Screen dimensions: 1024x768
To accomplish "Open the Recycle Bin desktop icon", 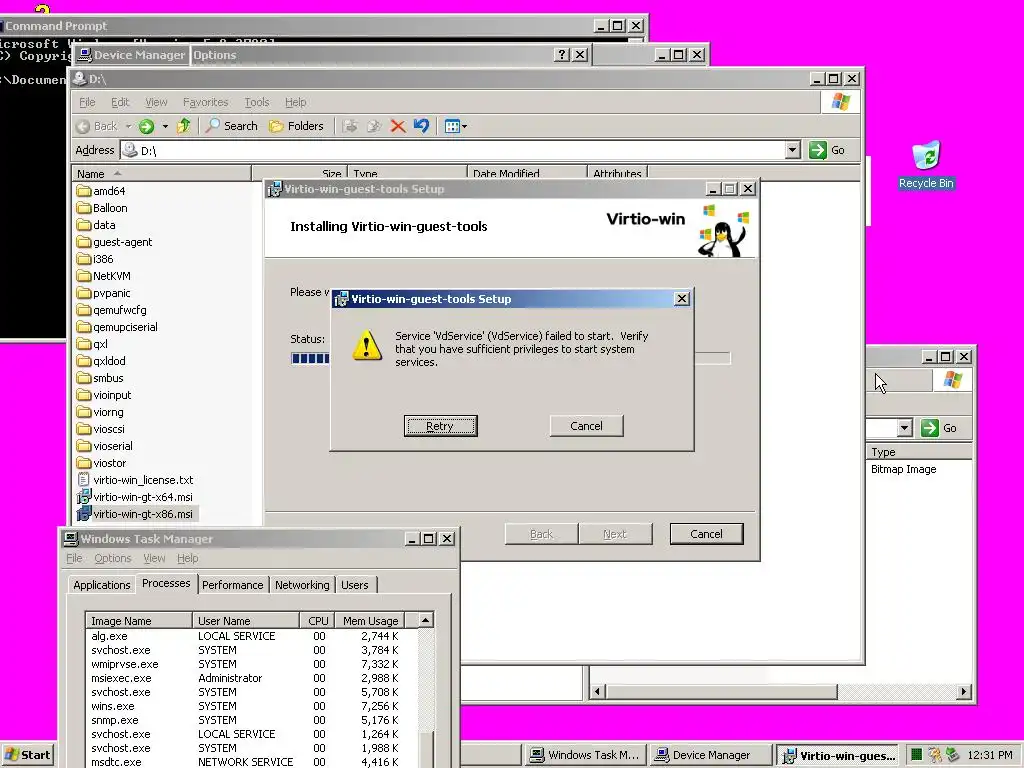I will pyautogui.click(x=926, y=165).
